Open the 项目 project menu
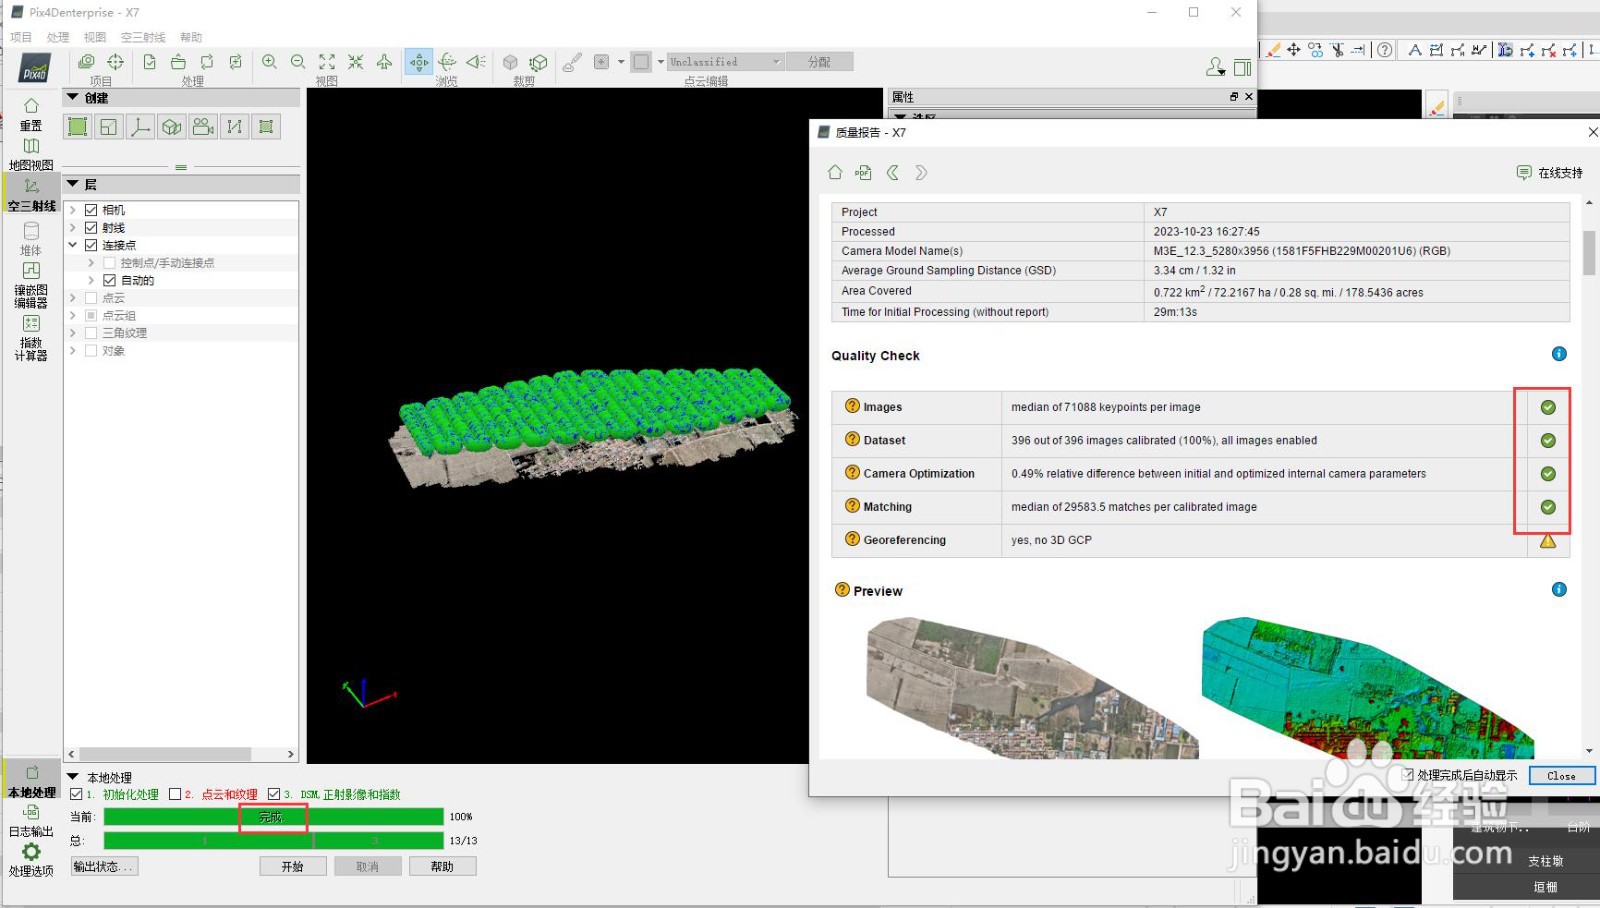 (20, 37)
